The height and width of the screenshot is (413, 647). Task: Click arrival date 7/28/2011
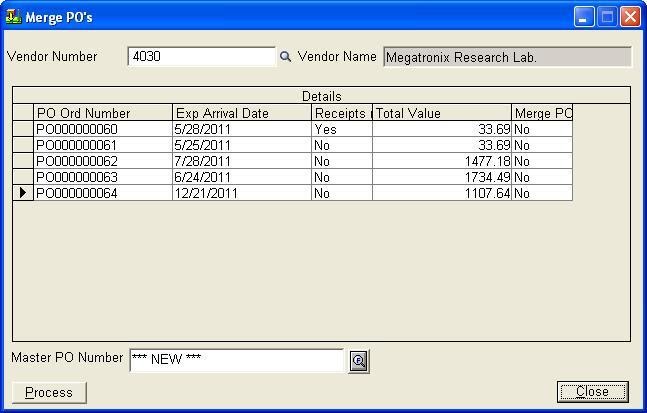(242, 161)
